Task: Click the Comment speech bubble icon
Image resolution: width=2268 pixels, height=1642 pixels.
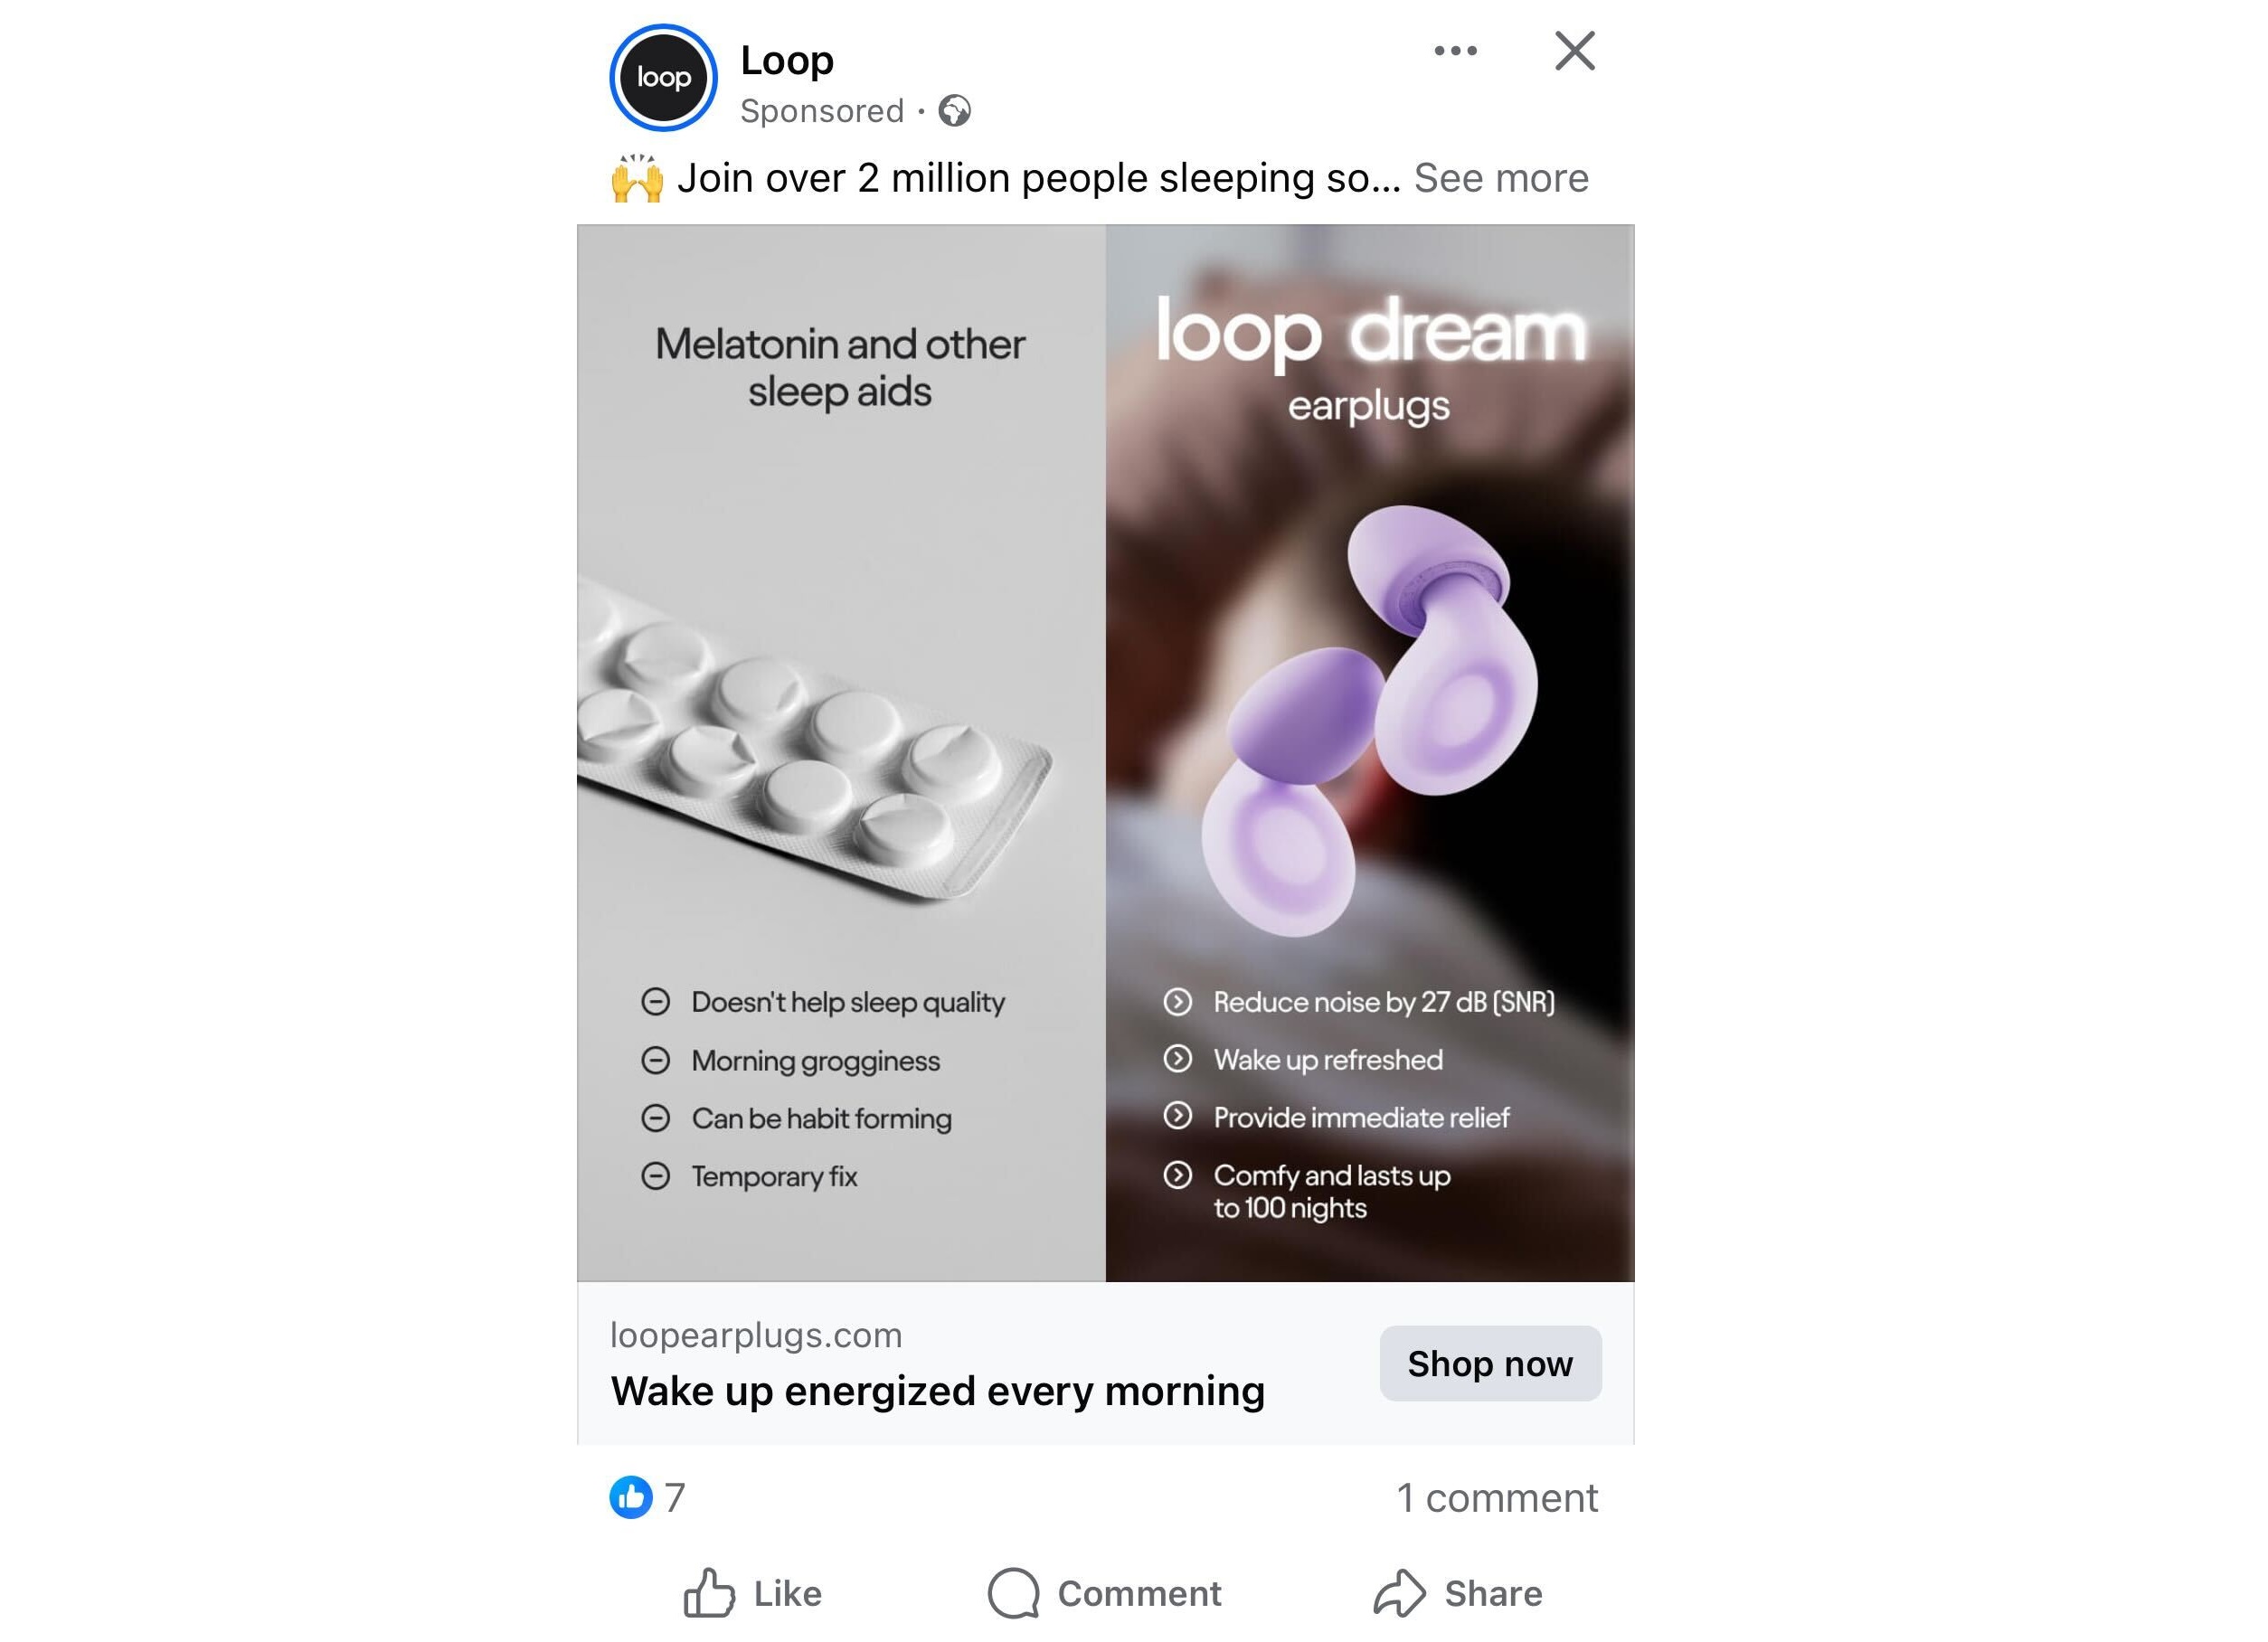Action: (1016, 1593)
